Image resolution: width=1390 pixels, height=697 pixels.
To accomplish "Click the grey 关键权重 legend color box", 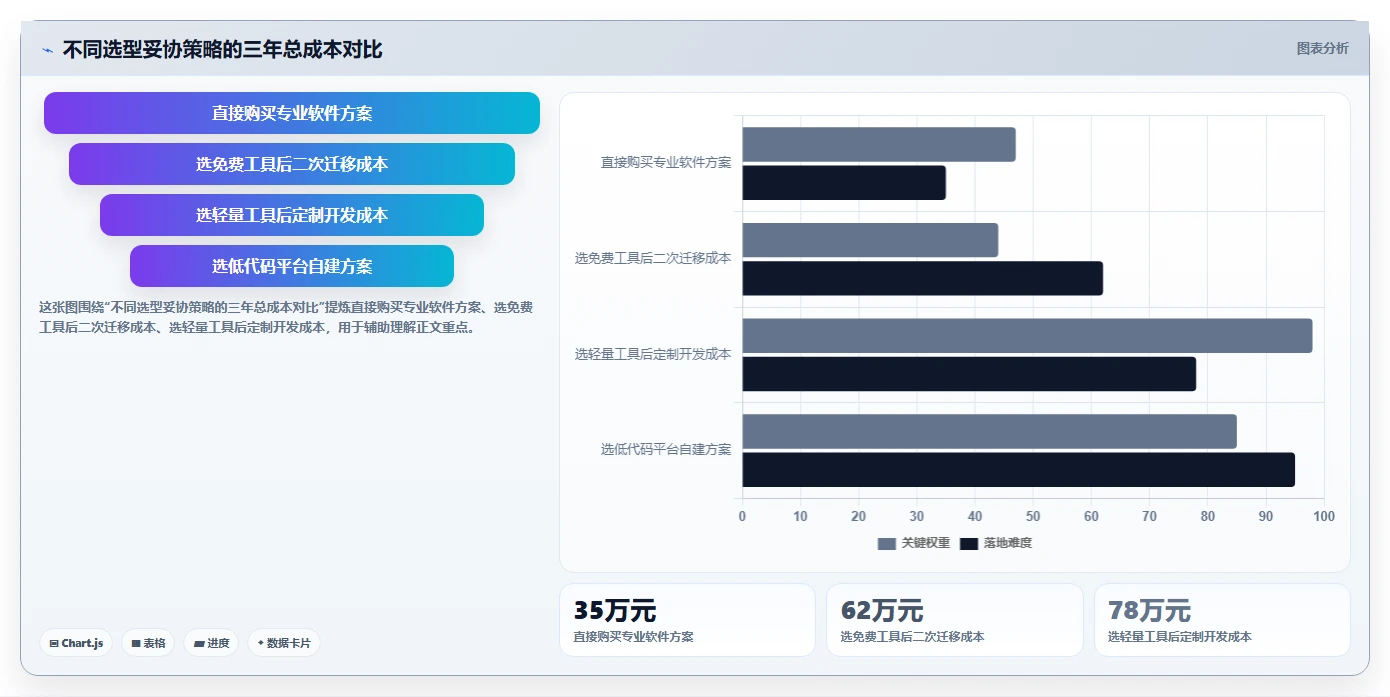I will coord(887,543).
